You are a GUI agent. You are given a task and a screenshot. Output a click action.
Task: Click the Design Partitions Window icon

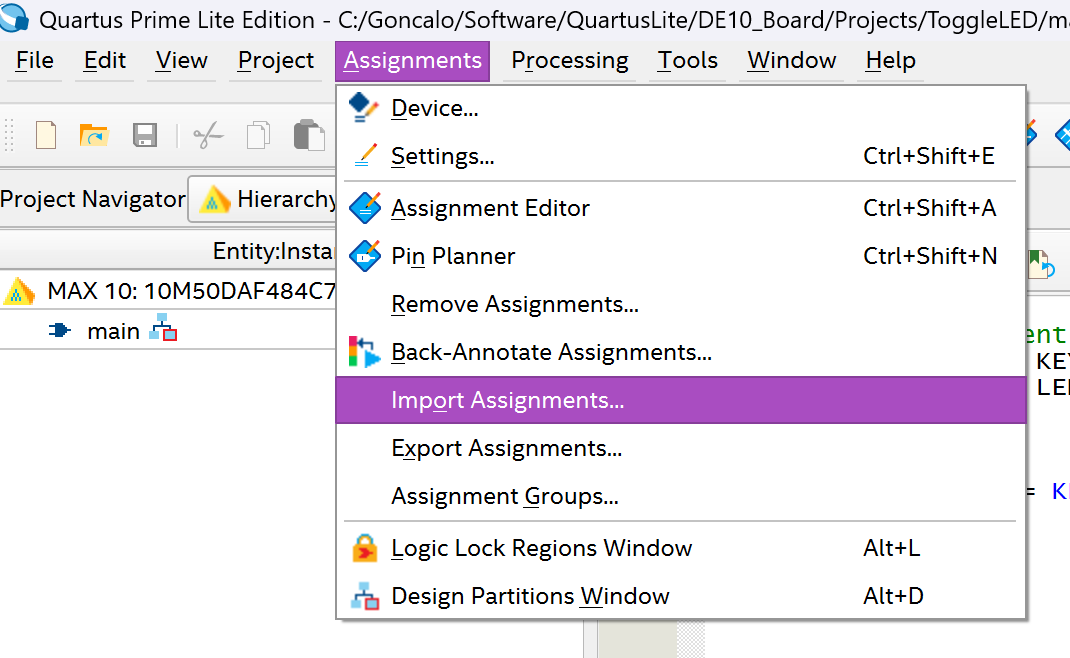click(364, 596)
